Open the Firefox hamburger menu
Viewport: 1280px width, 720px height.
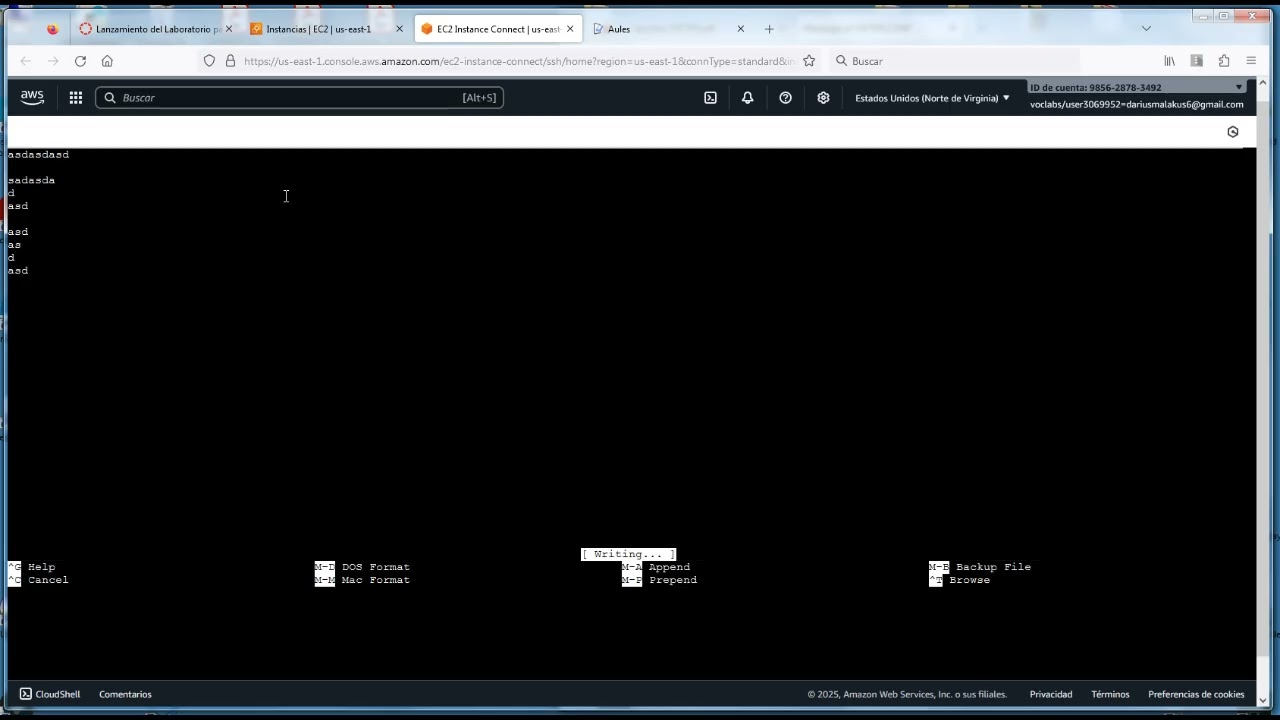(x=1251, y=61)
